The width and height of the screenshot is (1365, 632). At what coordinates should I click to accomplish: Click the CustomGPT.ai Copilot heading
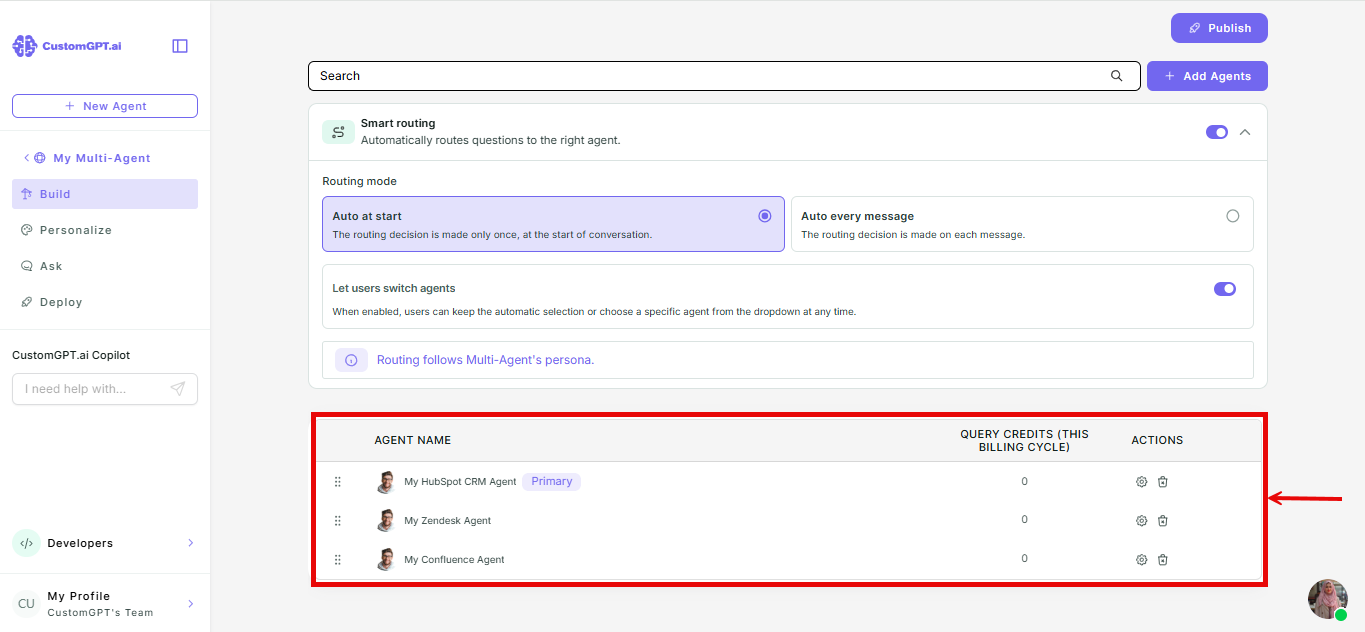[x=71, y=355]
